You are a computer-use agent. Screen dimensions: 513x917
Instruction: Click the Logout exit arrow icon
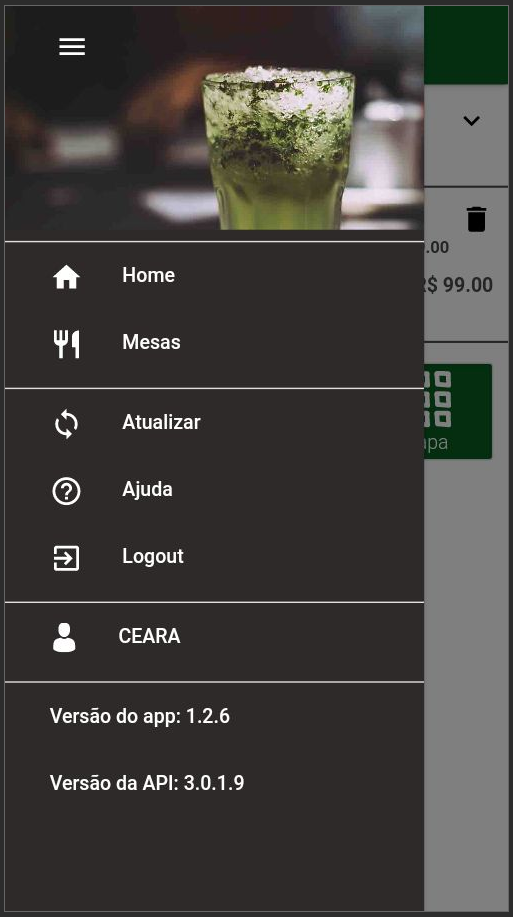coord(66,558)
